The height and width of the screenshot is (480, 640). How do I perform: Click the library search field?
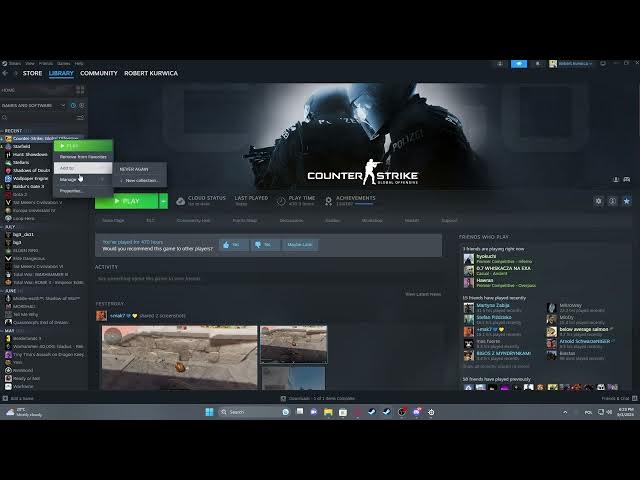click(39, 118)
